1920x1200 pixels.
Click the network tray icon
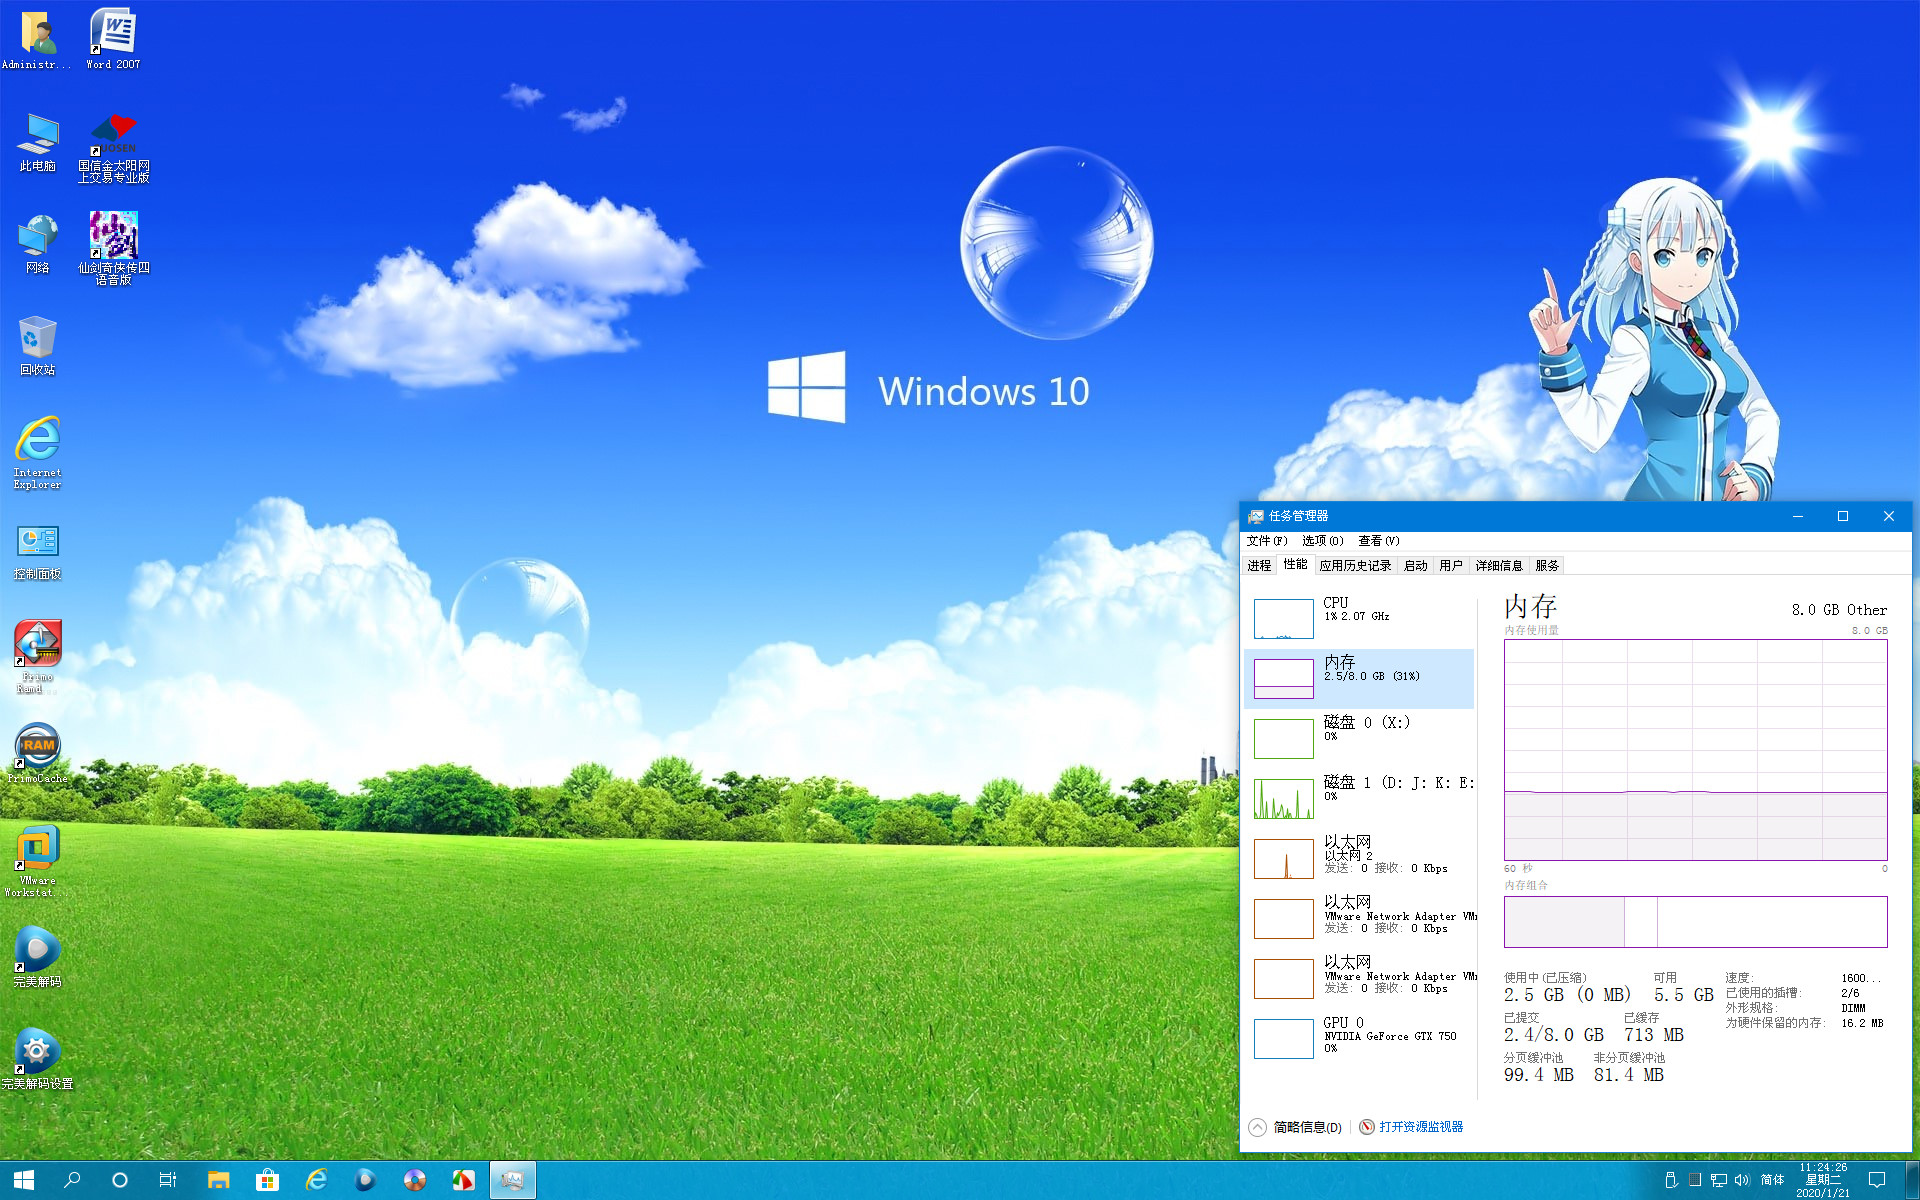click(1718, 1180)
